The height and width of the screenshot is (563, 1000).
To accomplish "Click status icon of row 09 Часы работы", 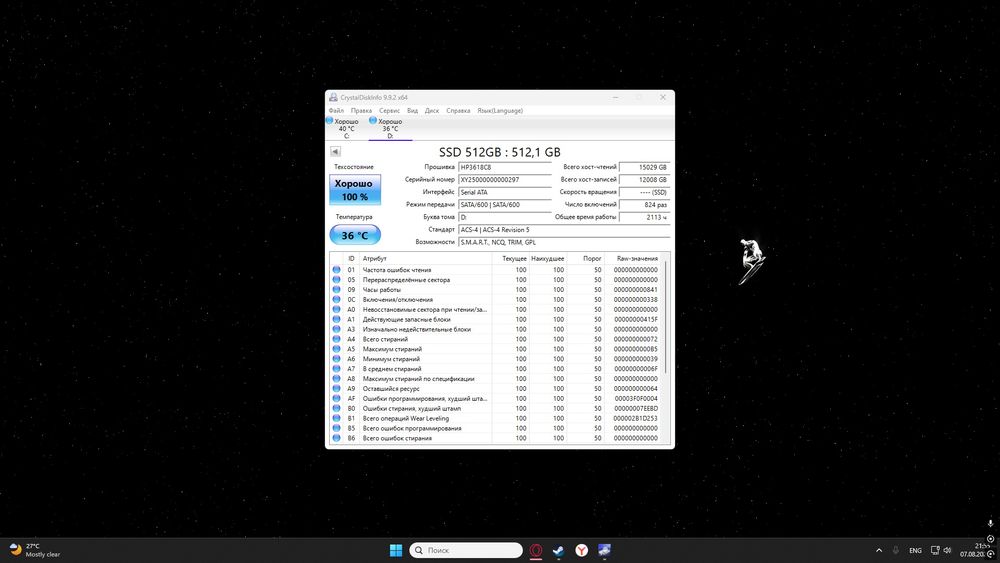I will [336, 289].
